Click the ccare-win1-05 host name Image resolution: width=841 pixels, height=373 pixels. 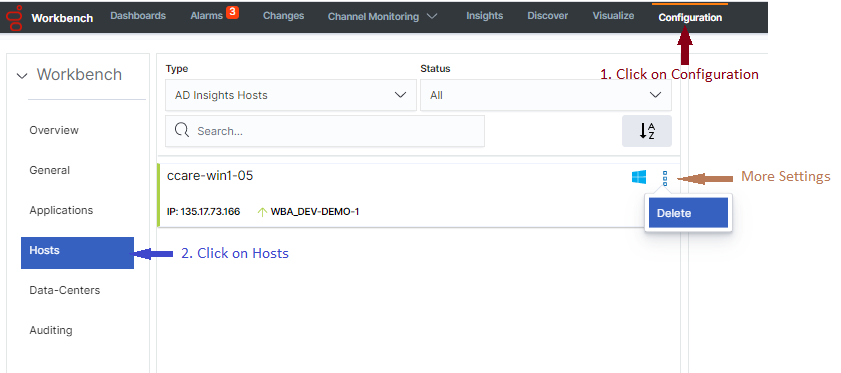(210, 175)
